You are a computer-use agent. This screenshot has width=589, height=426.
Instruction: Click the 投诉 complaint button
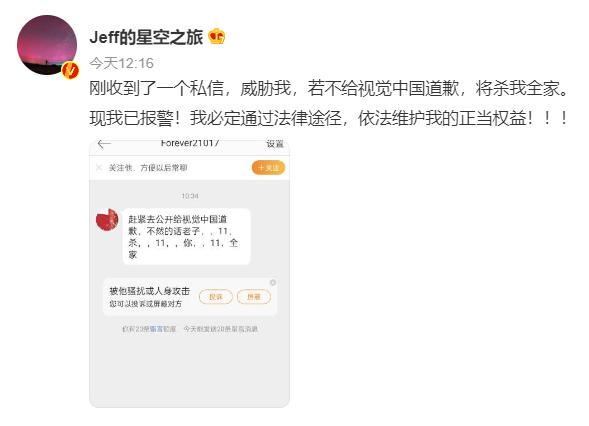pos(216,297)
